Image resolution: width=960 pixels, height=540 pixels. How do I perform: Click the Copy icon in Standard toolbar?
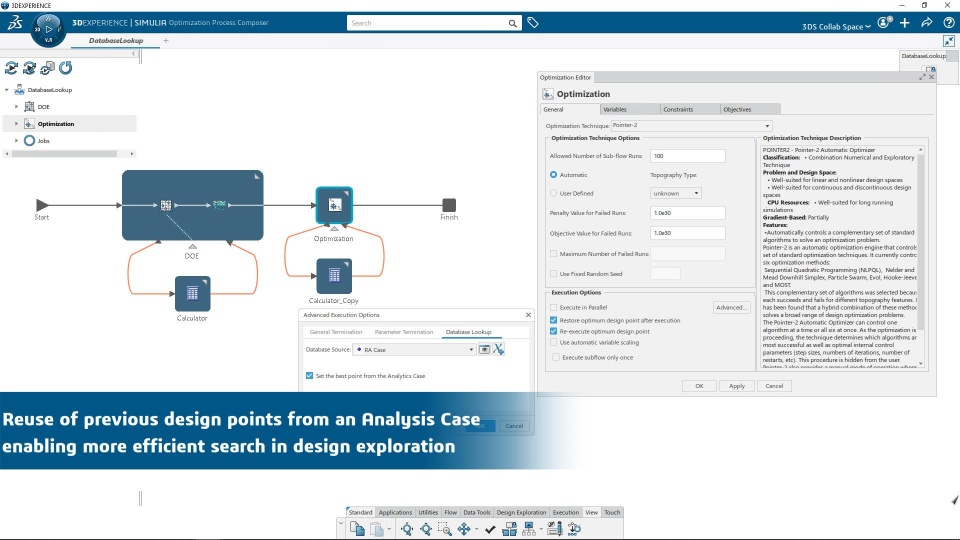[x=357, y=528]
